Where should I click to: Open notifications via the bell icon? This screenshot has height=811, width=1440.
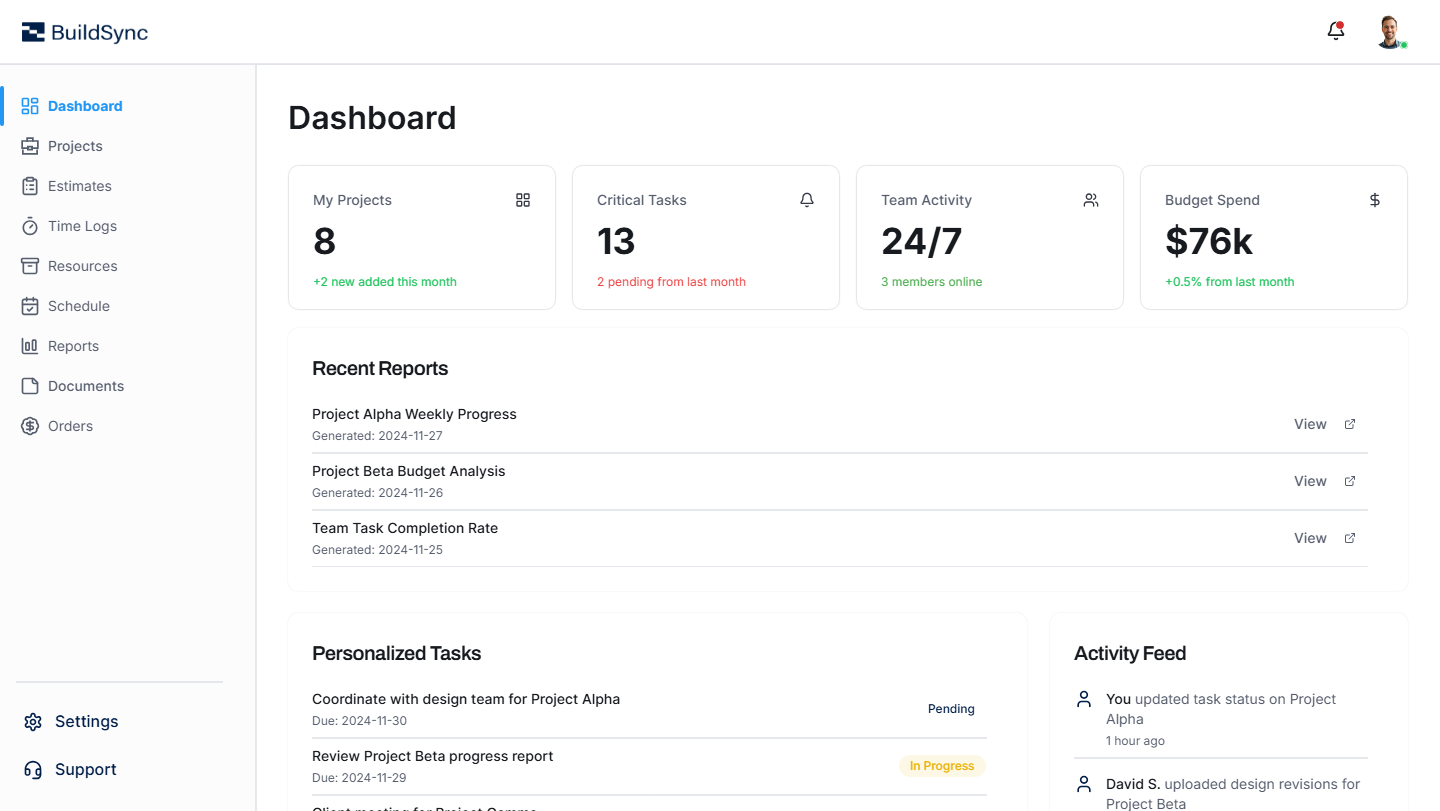[x=1335, y=31]
